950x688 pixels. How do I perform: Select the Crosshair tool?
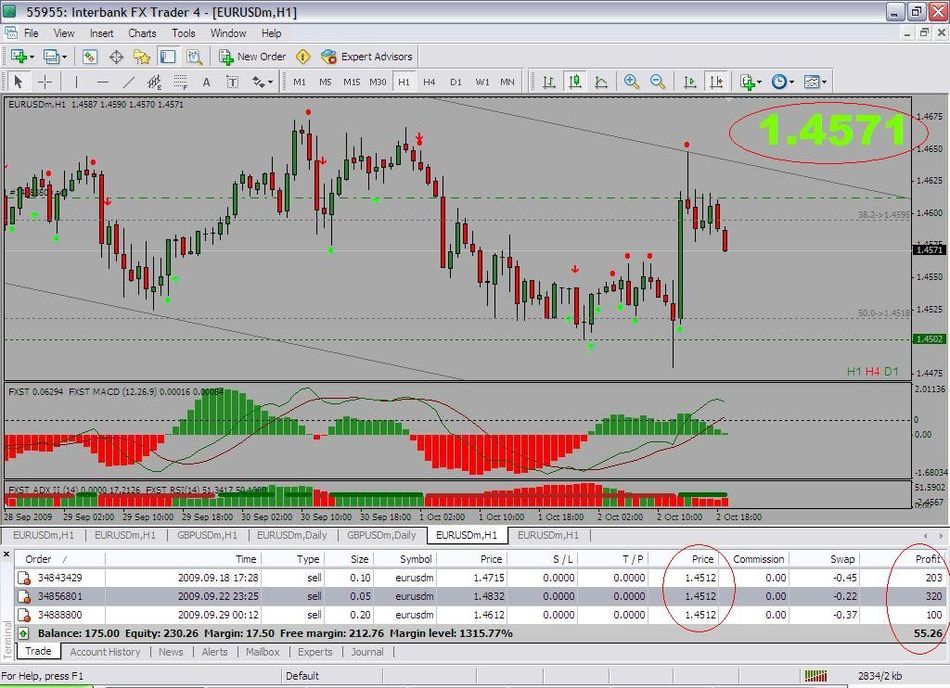[x=45, y=82]
